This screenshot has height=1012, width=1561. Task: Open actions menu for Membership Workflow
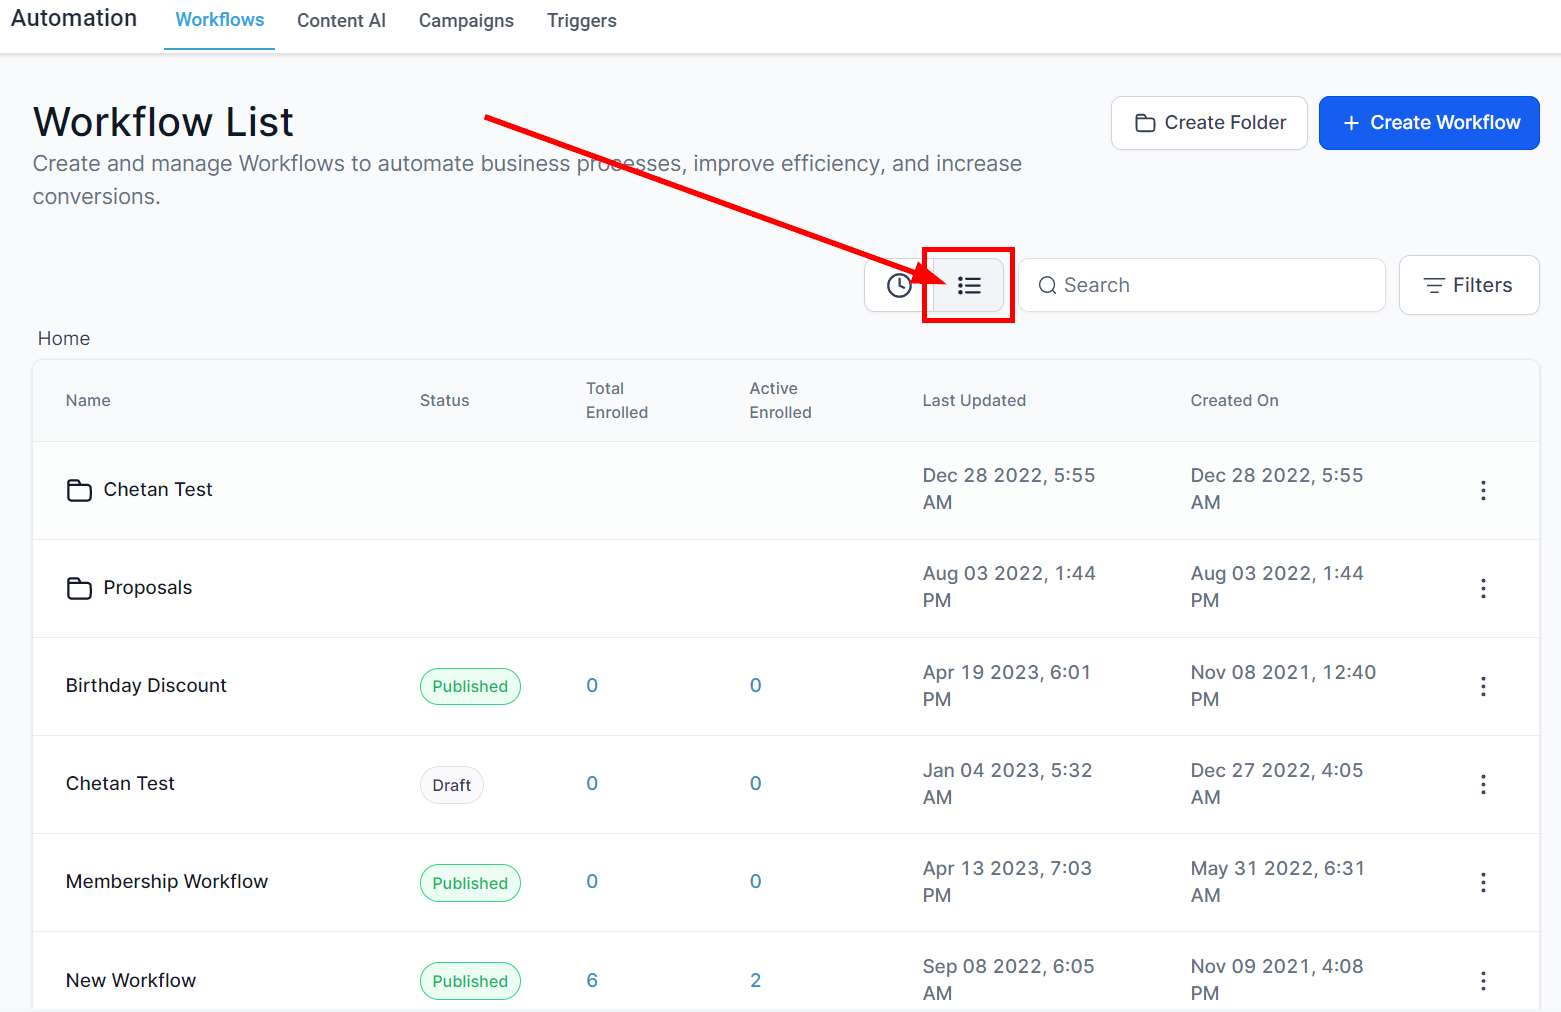click(x=1483, y=882)
